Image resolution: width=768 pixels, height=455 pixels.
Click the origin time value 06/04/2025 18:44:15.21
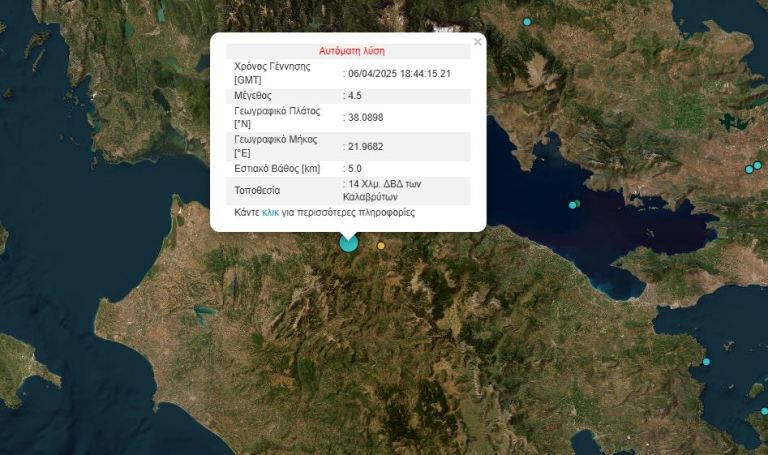point(398,73)
